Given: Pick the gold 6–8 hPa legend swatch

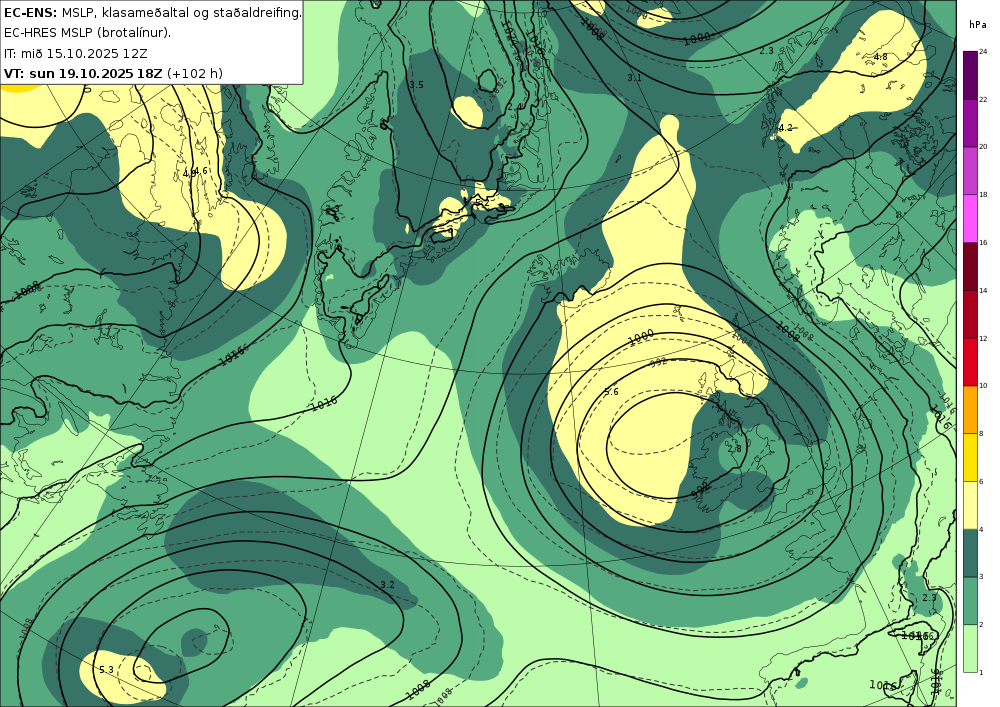Looking at the screenshot, I should (x=970, y=457).
